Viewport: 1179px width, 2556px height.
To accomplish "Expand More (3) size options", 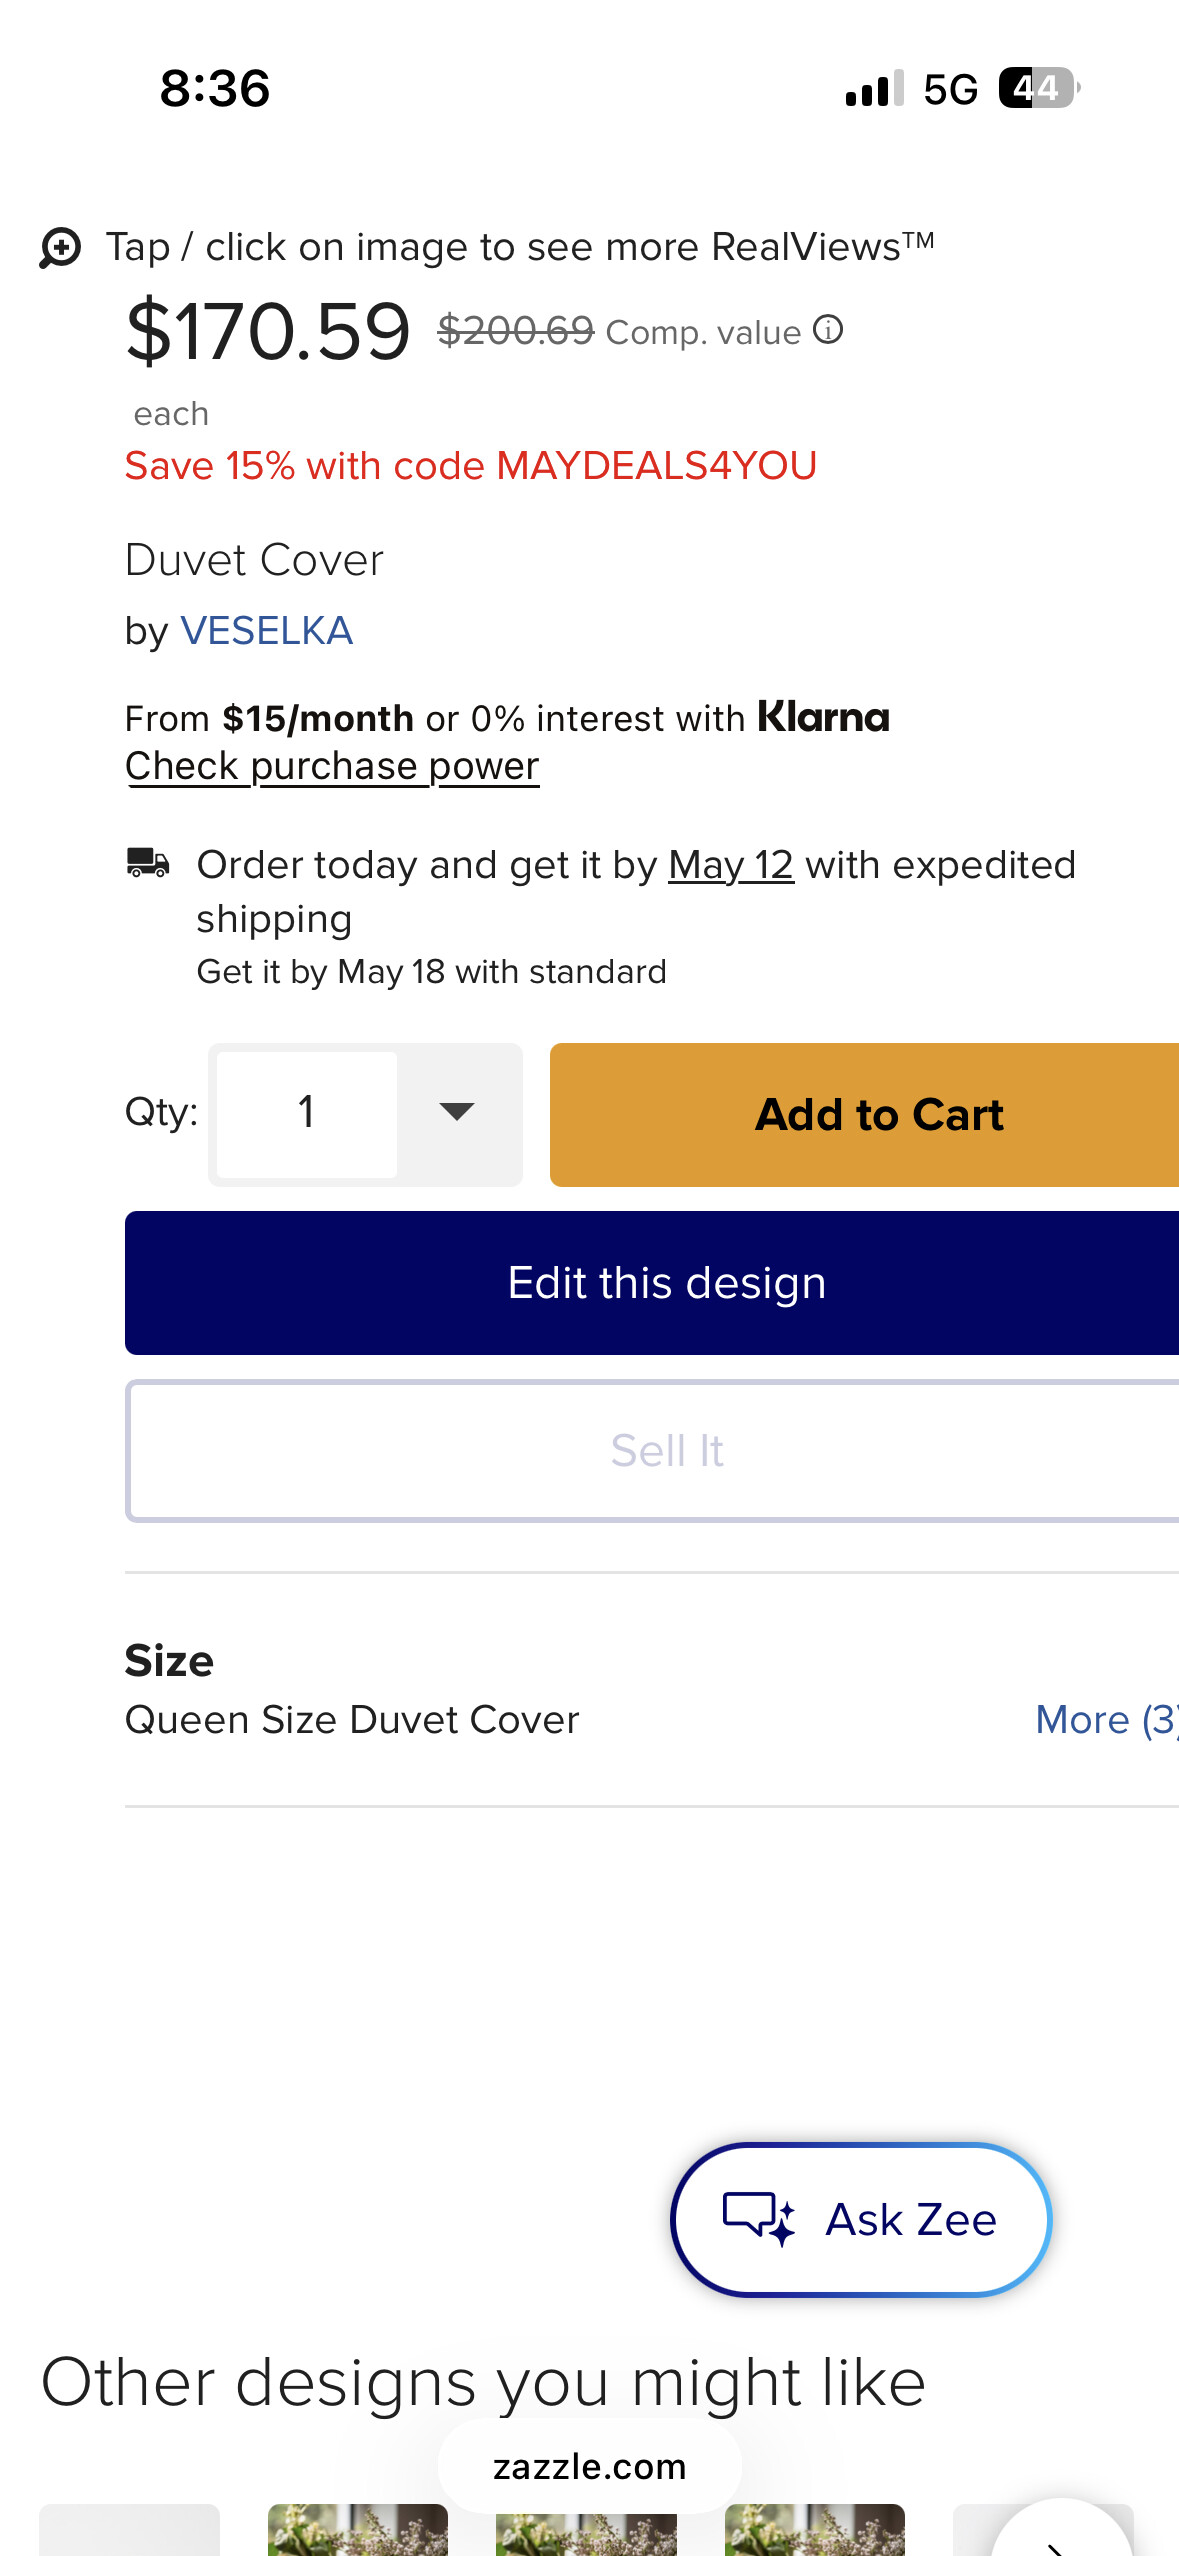I will tap(1107, 1719).
